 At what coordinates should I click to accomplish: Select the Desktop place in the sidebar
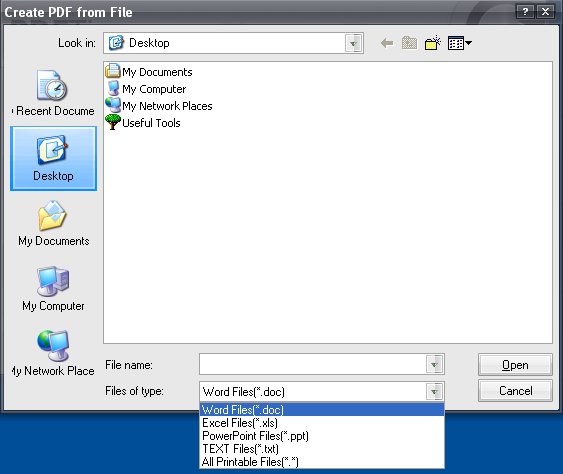coord(53,158)
